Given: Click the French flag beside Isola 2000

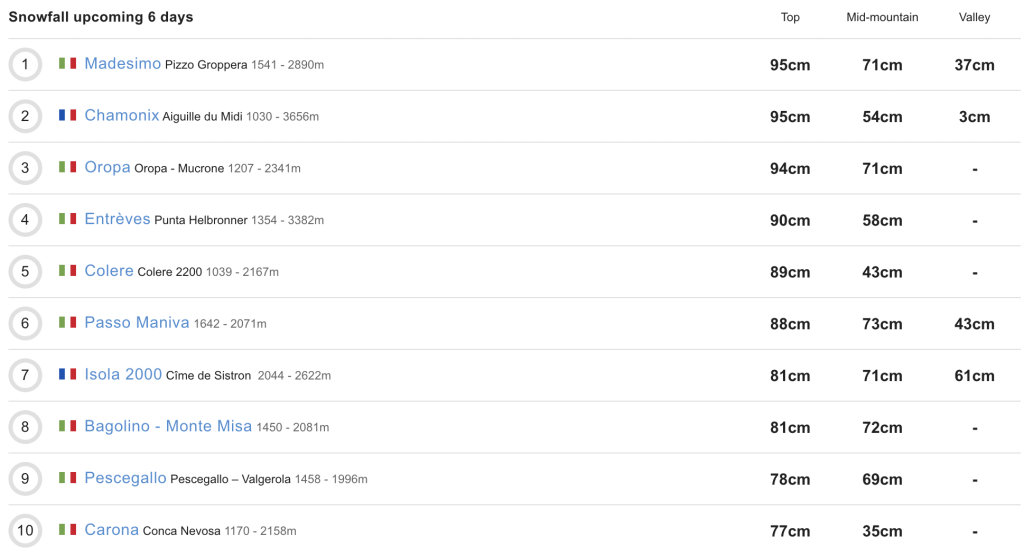Looking at the screenshot, I should (67, 375).
